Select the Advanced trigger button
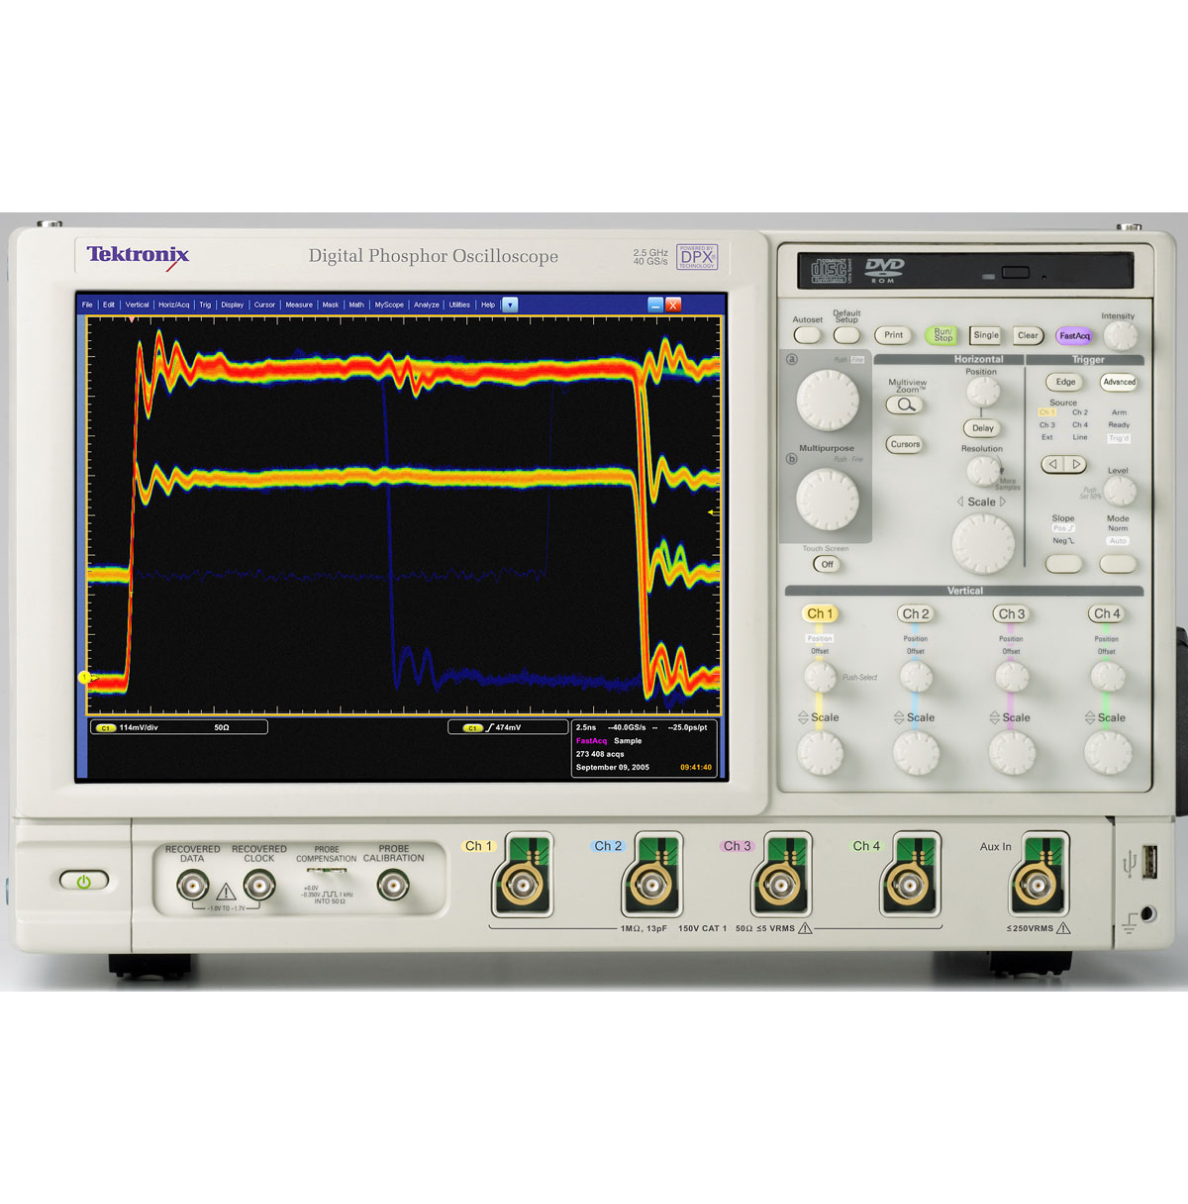The image size is (1188, 1204). 1119,382
